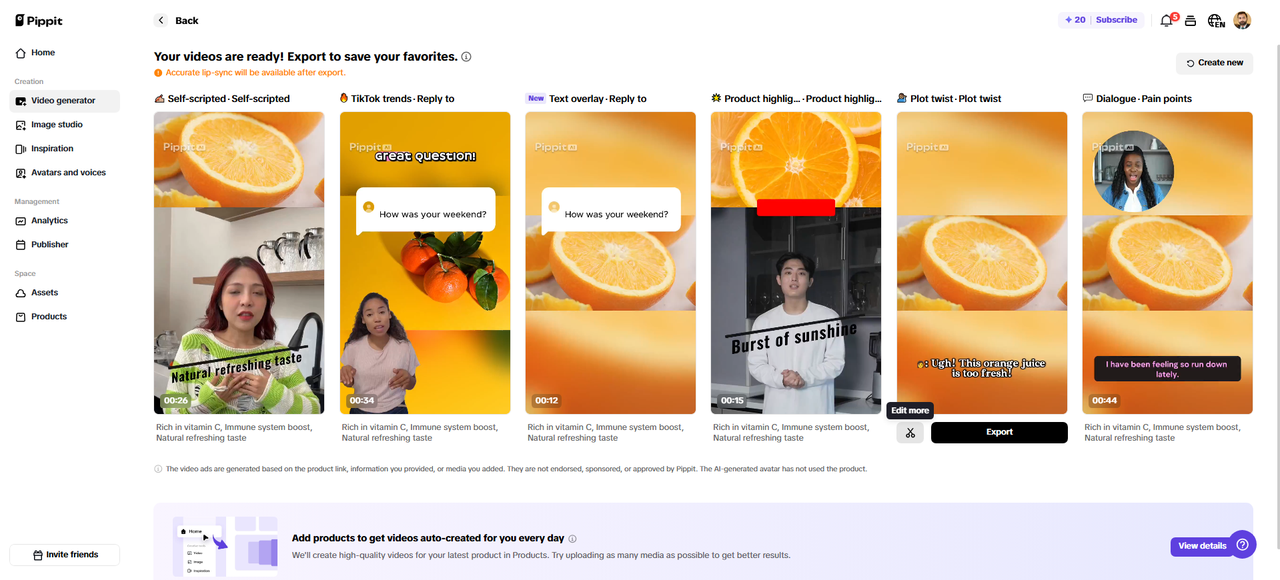This screenshot has width=1280, height=580.
Task: Click the Create new button
Action: click(1214, 63)
